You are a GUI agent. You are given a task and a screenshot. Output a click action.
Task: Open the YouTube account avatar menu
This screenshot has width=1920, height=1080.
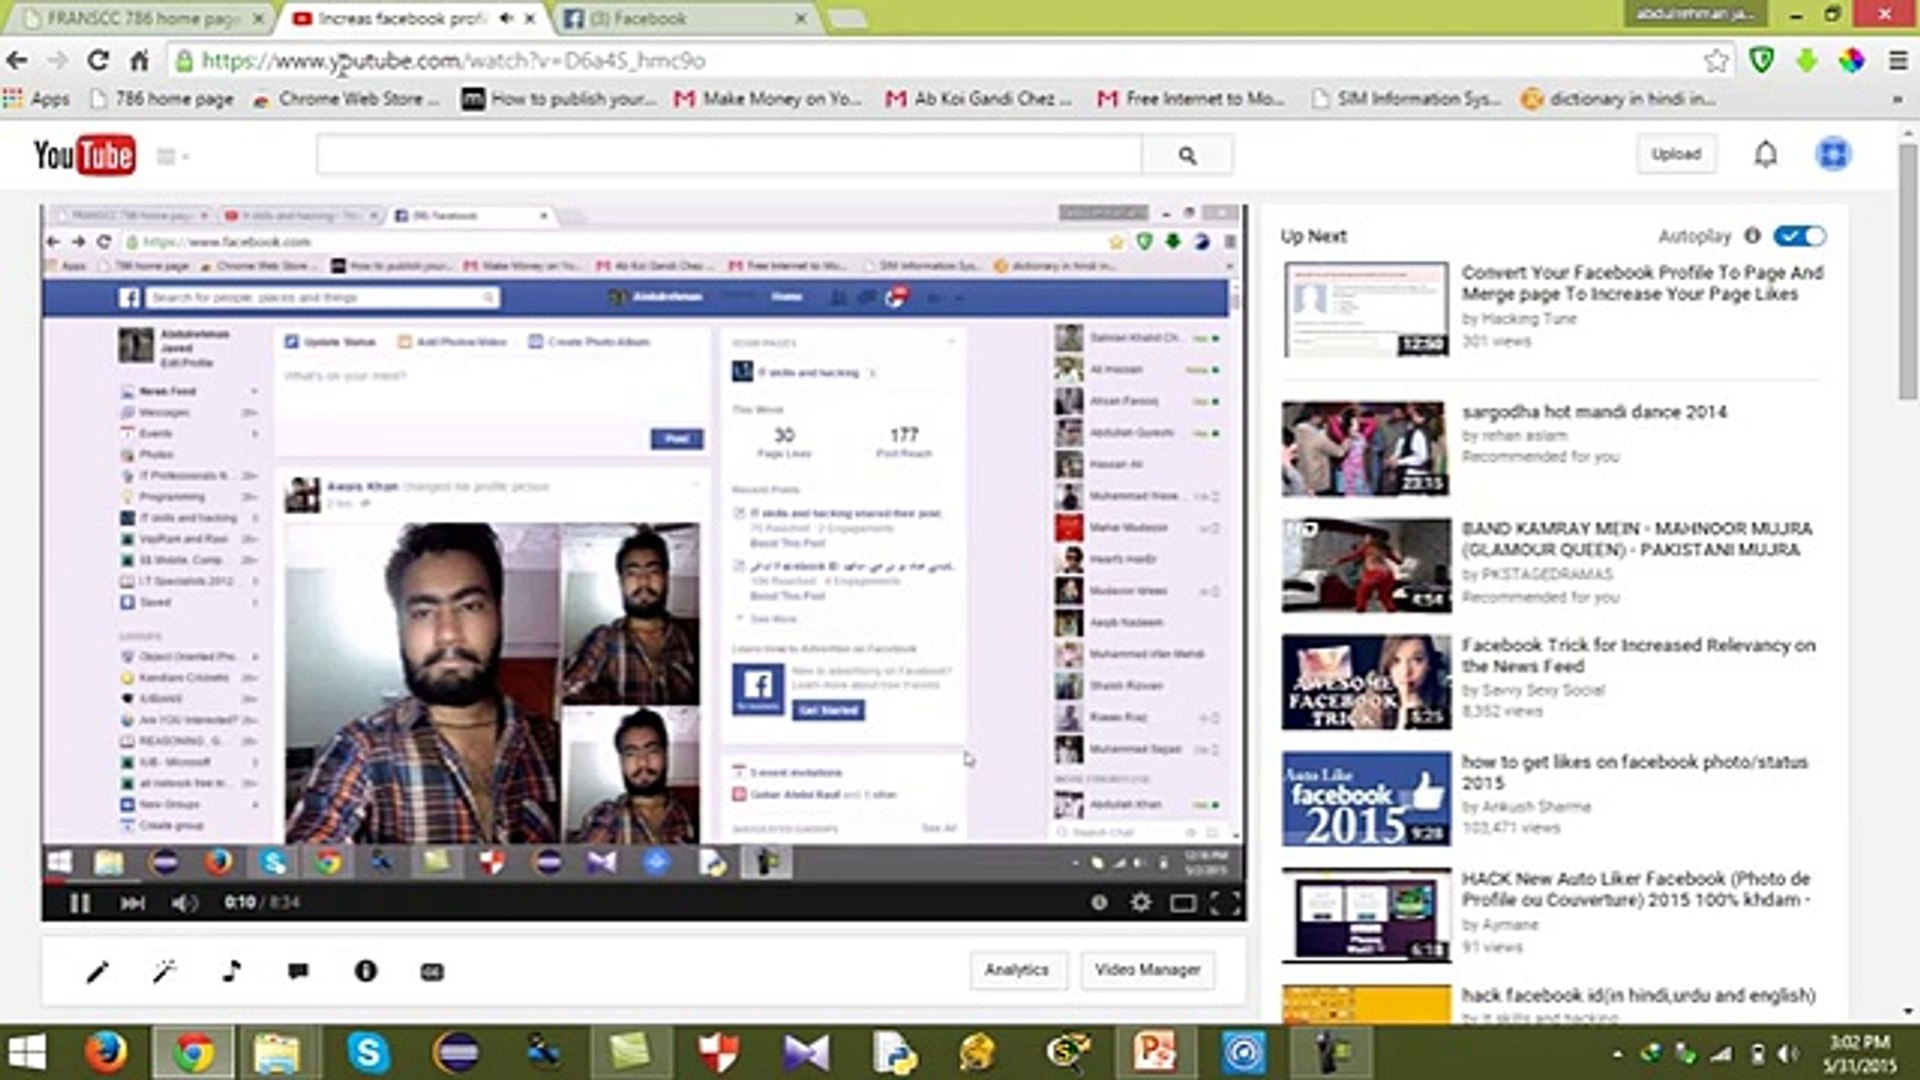pyautogui.click(x=1833, y=154)
